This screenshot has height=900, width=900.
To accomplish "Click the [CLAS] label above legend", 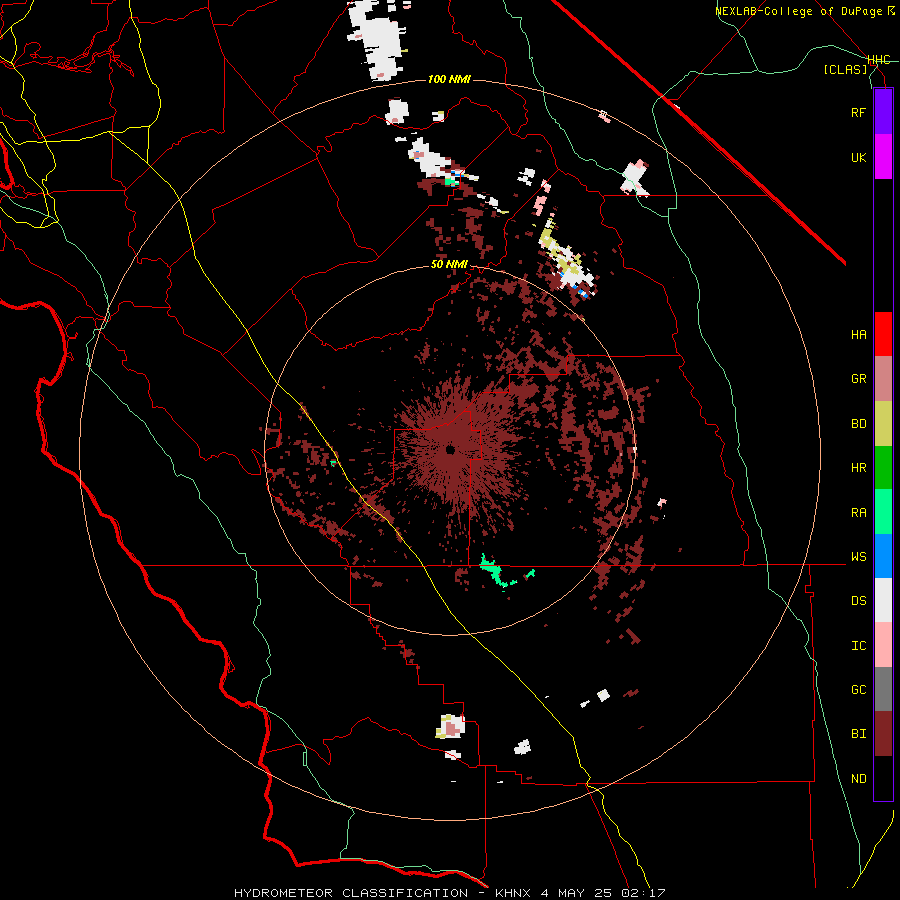I will pyautogui.click(x=845, y=69).
